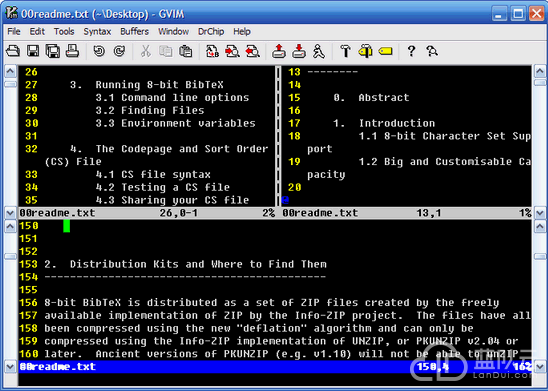Image resolution: width=548 pixels, height=391 pixels.
Task: Open the Buffers menu
Action: click(x=135, y=31)
